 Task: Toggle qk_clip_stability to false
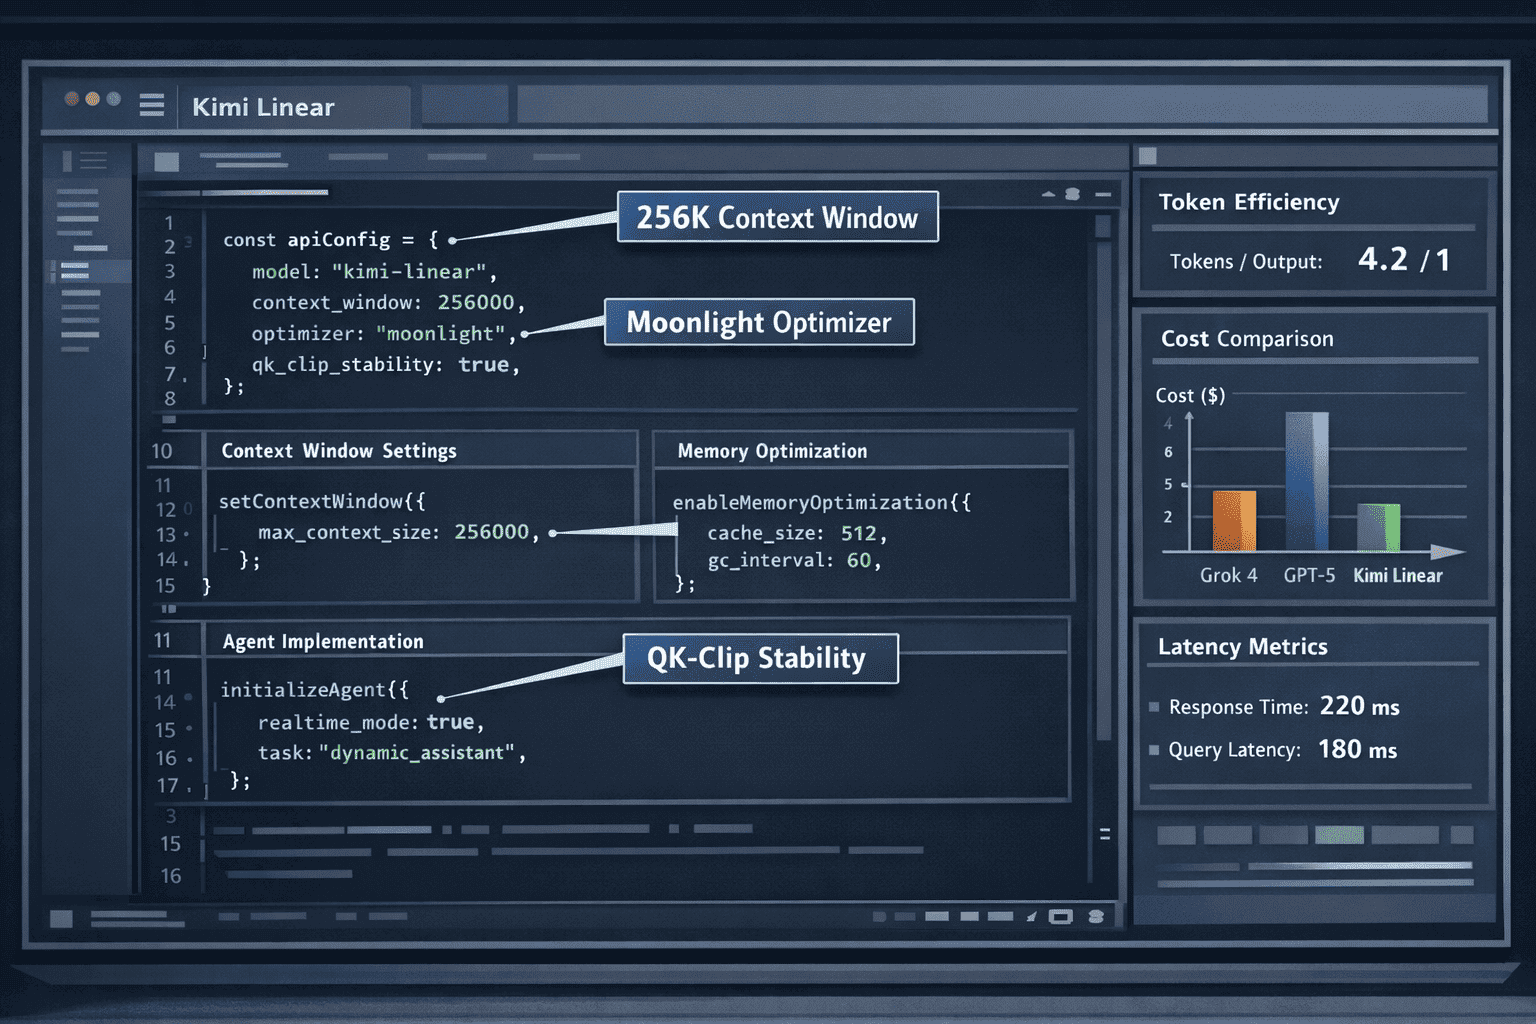coord(487,364)
